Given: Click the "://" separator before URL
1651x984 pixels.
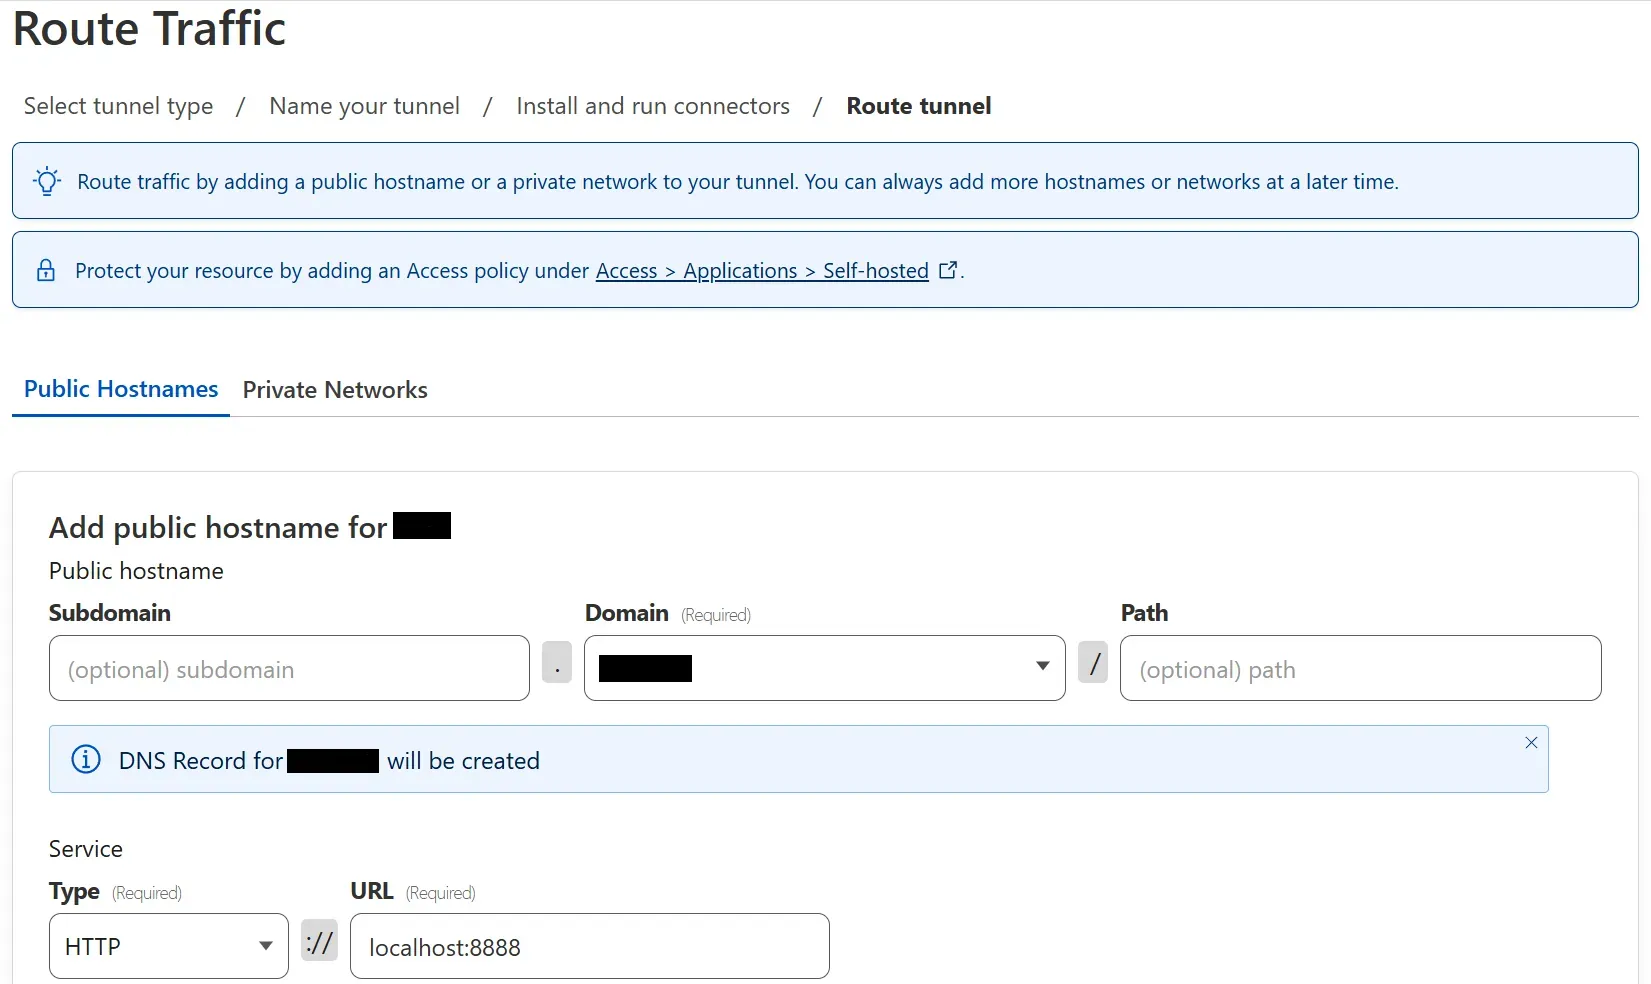Looking at the screenshot, I should [319, 942].
